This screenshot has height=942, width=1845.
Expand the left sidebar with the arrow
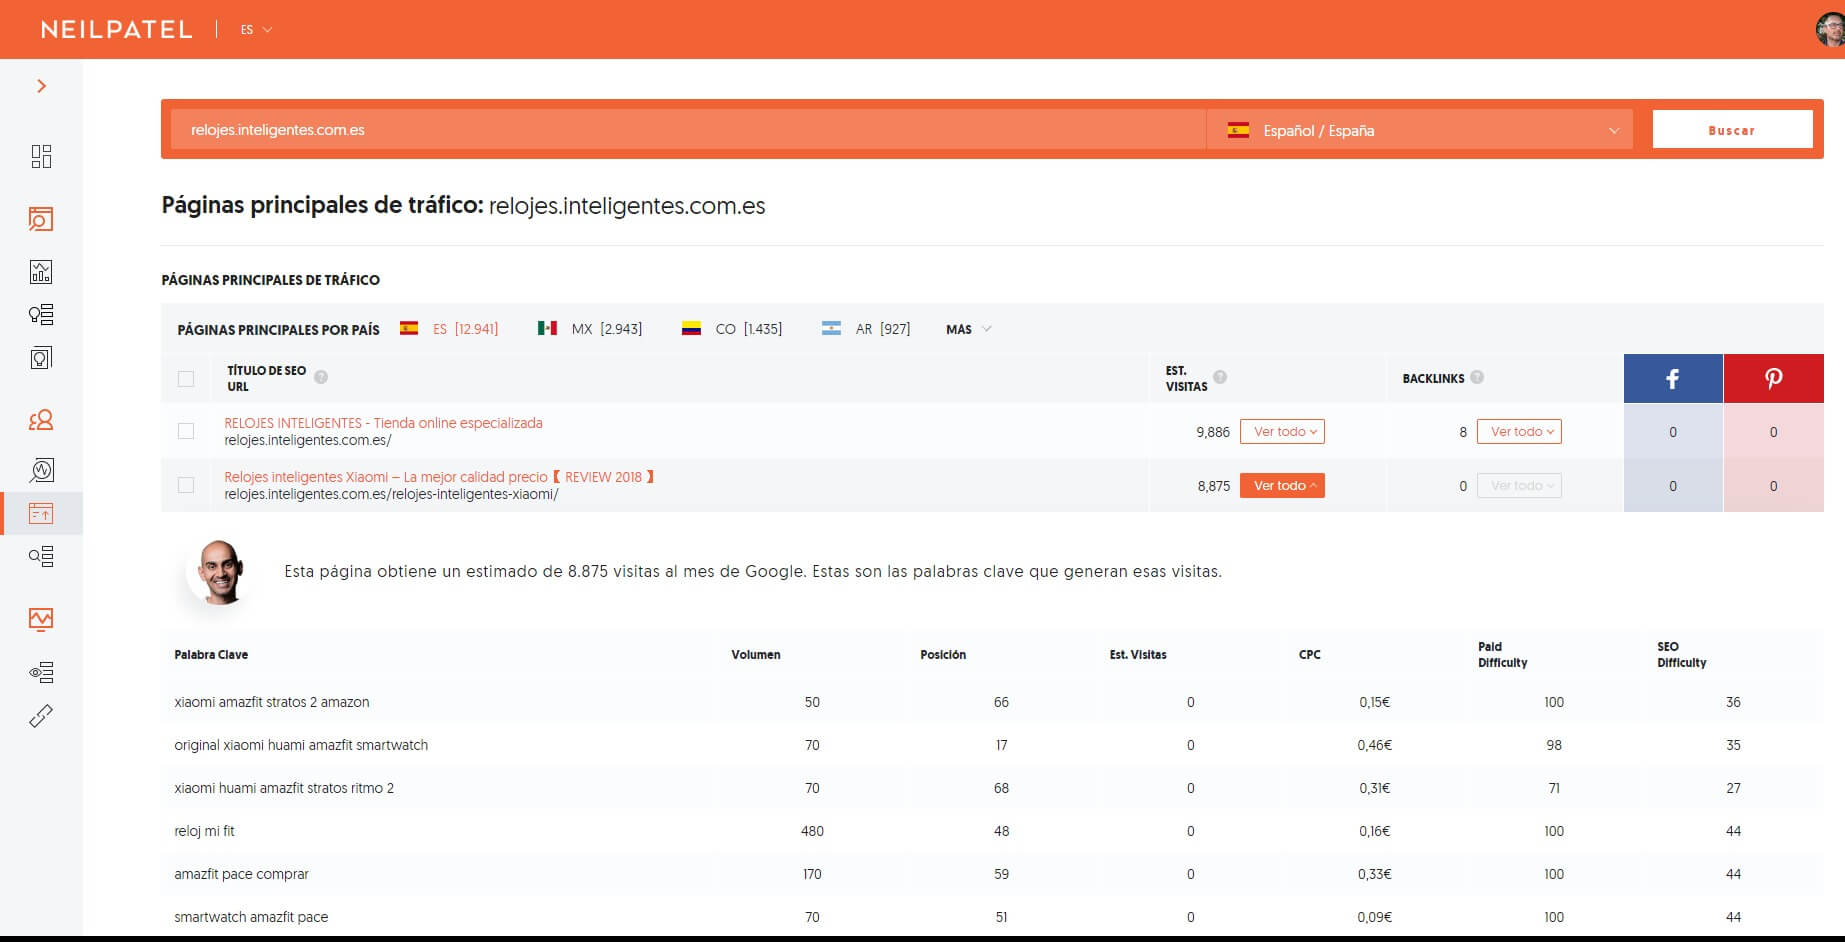point(41,86)
